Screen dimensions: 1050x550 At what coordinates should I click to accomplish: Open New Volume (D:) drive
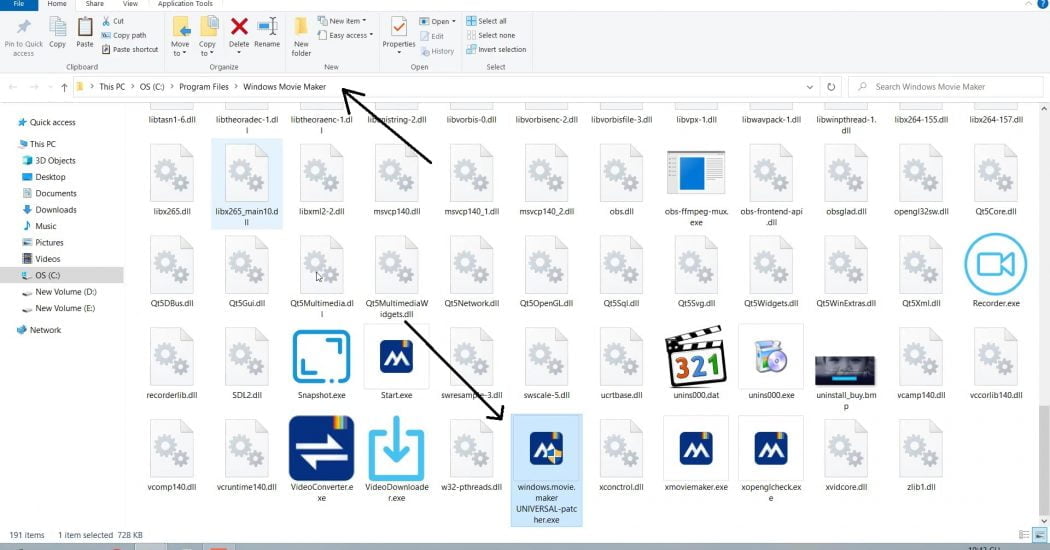click(66, 291)
